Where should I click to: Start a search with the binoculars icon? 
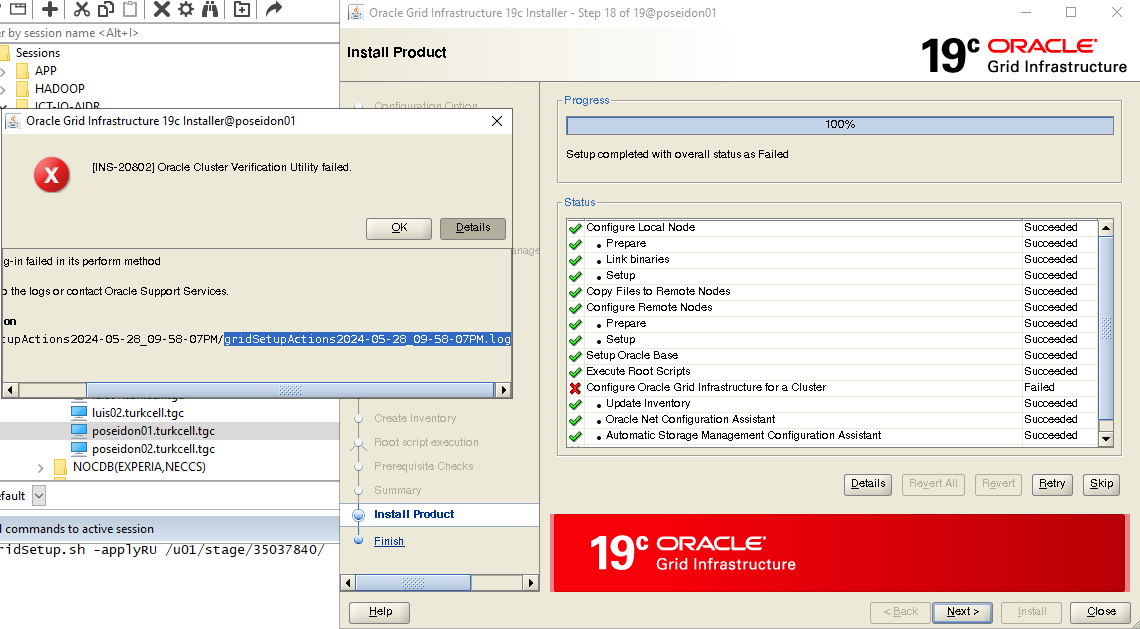point(209,11)
